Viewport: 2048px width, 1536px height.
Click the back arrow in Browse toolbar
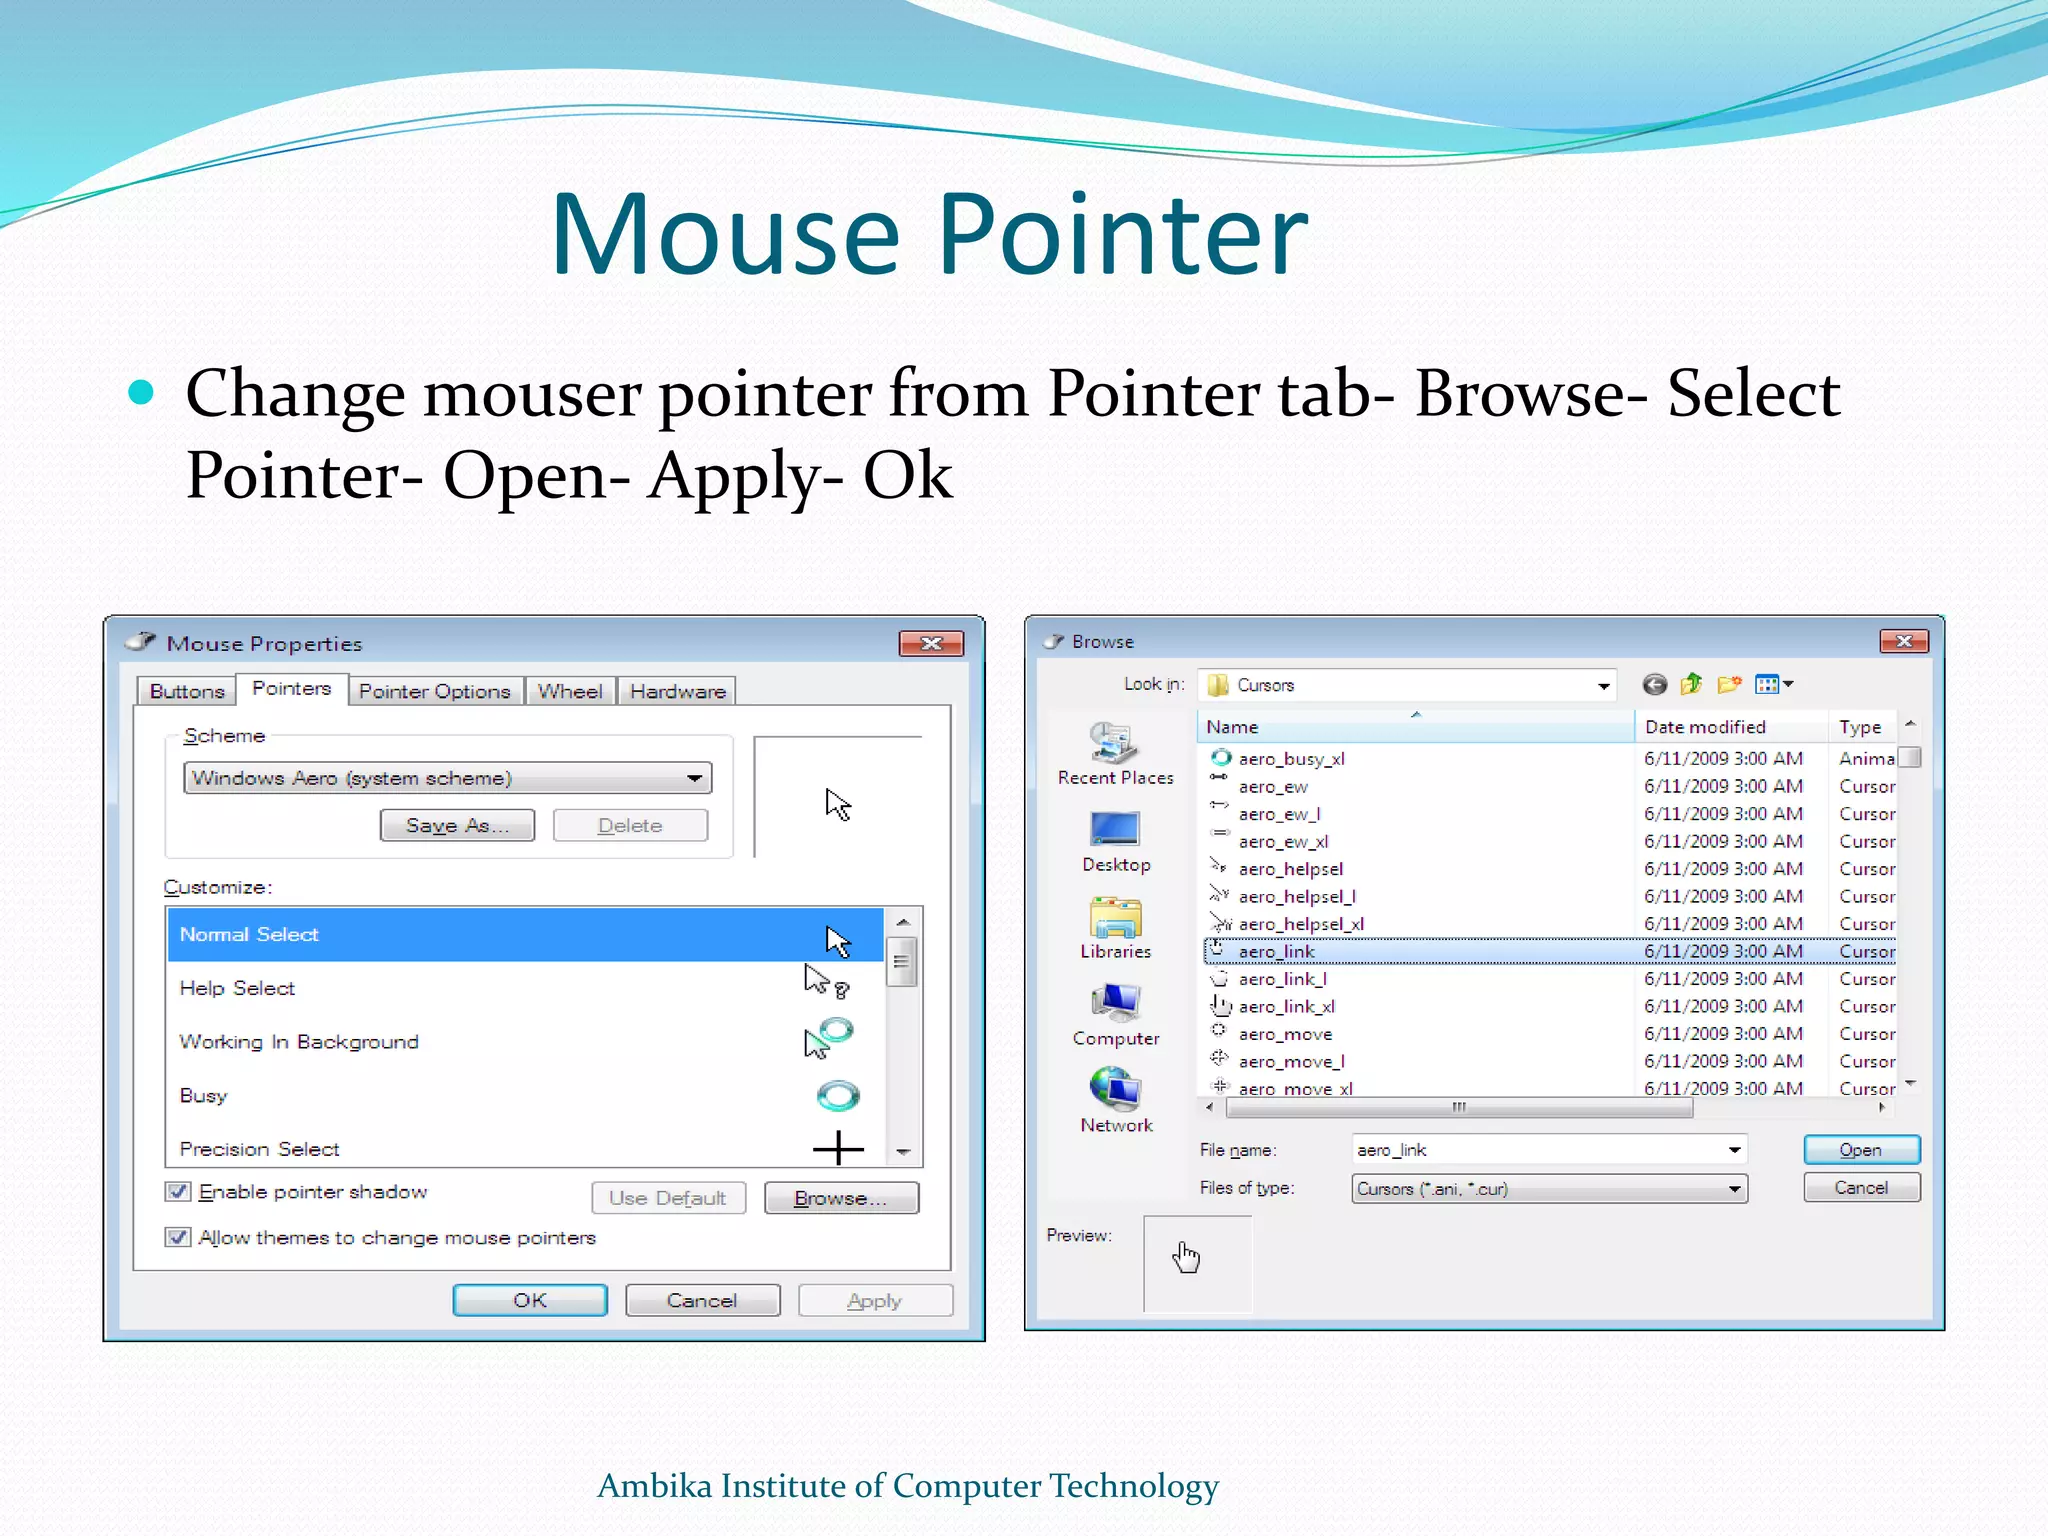(1654, 685)
